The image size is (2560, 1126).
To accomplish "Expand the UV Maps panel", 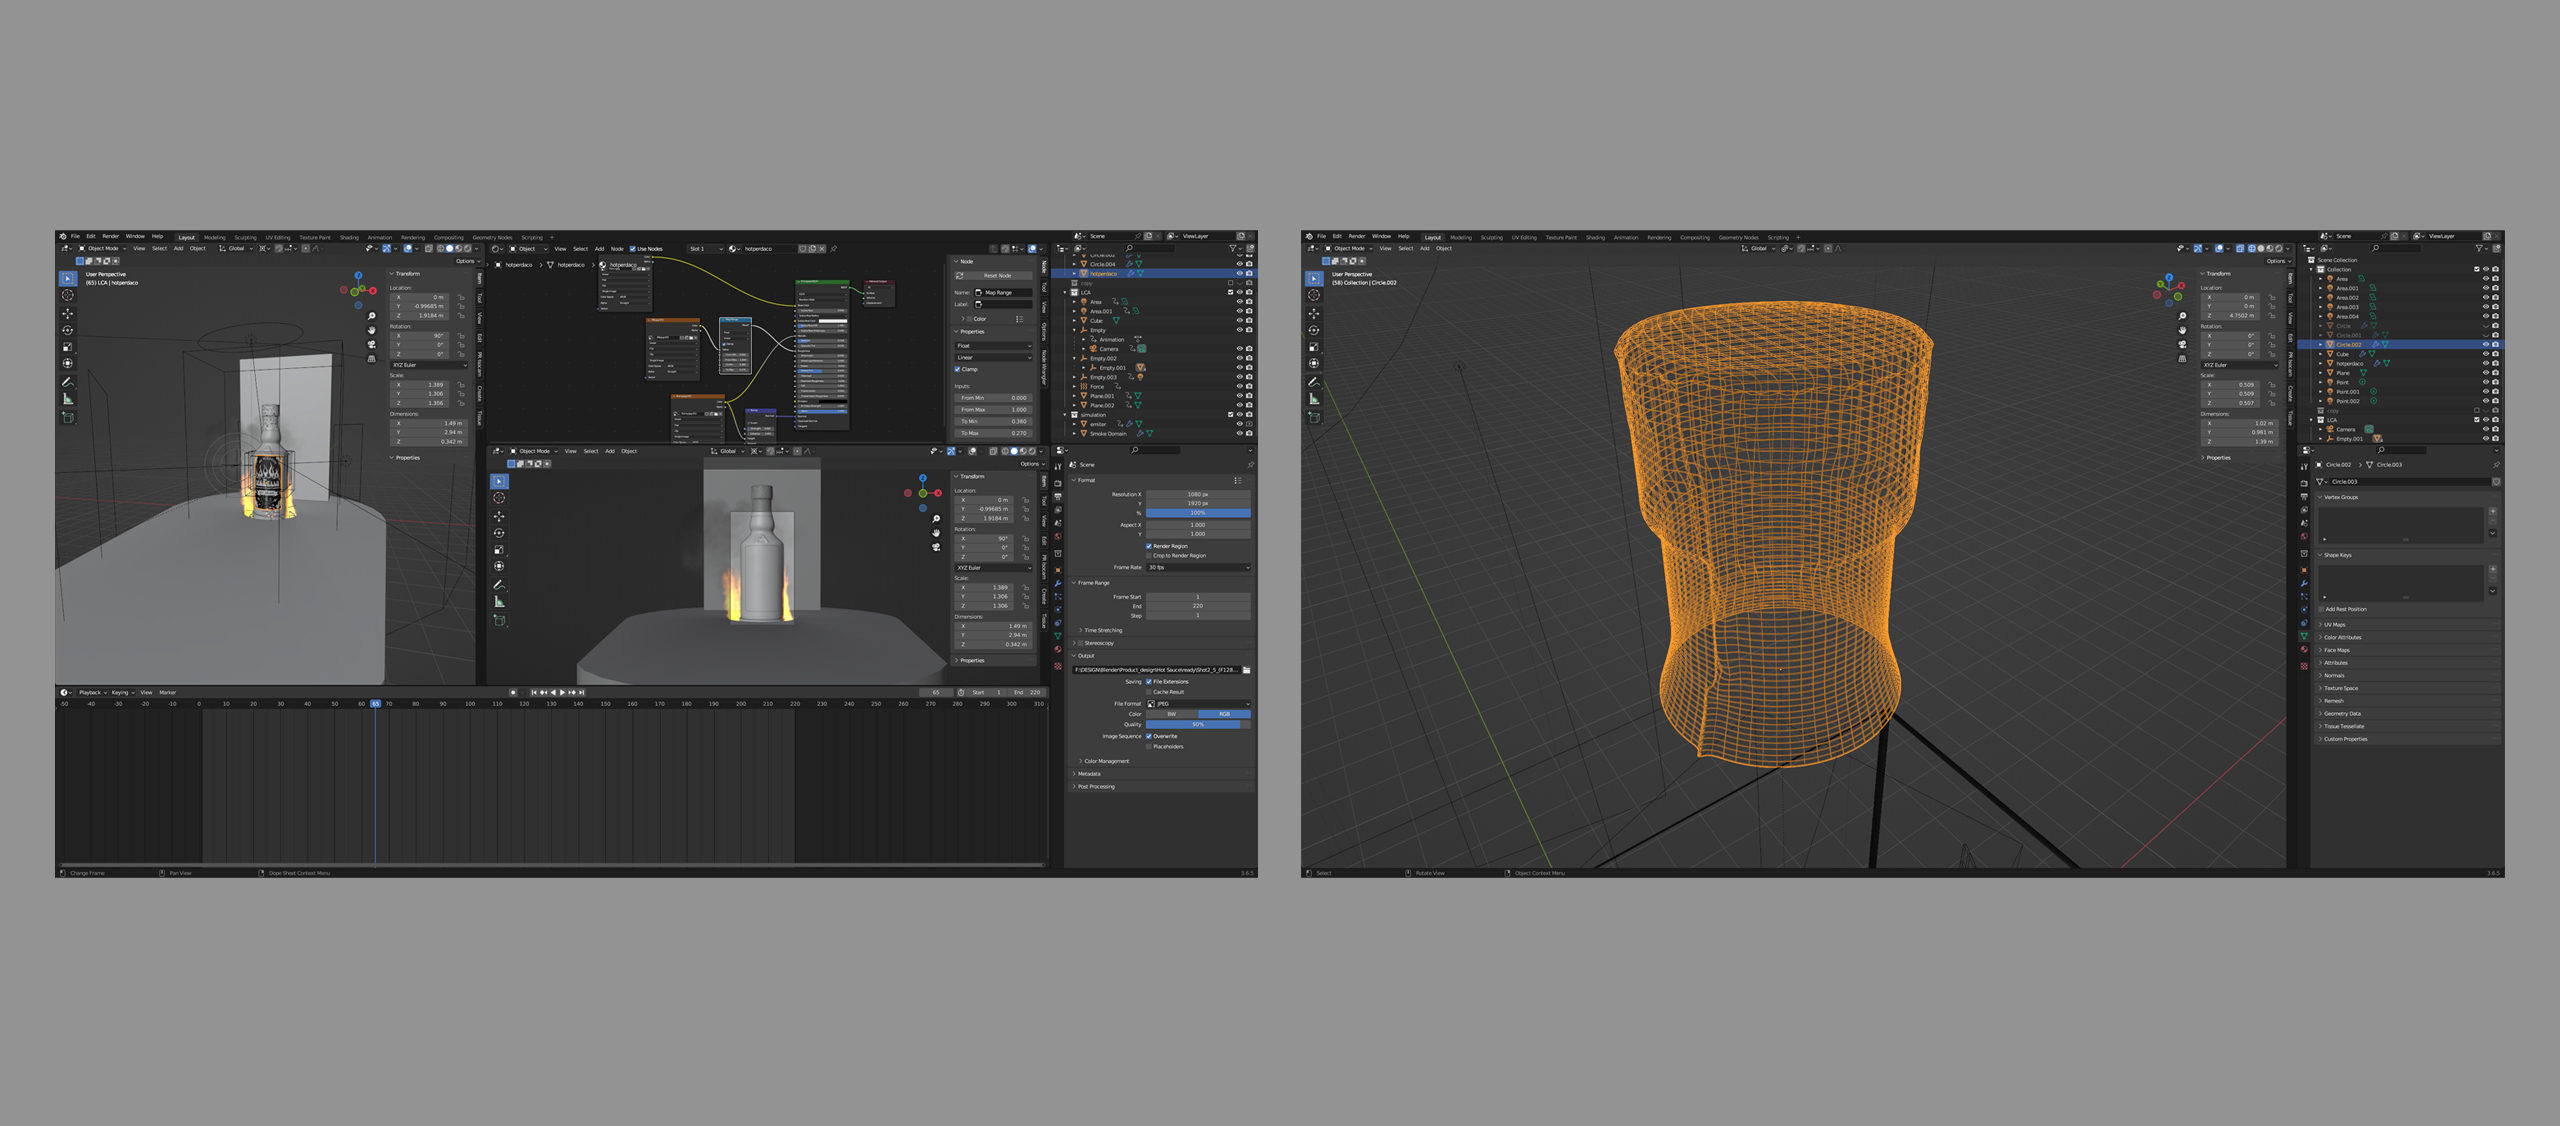I will pyautogui.click(x=2335, y=625).
